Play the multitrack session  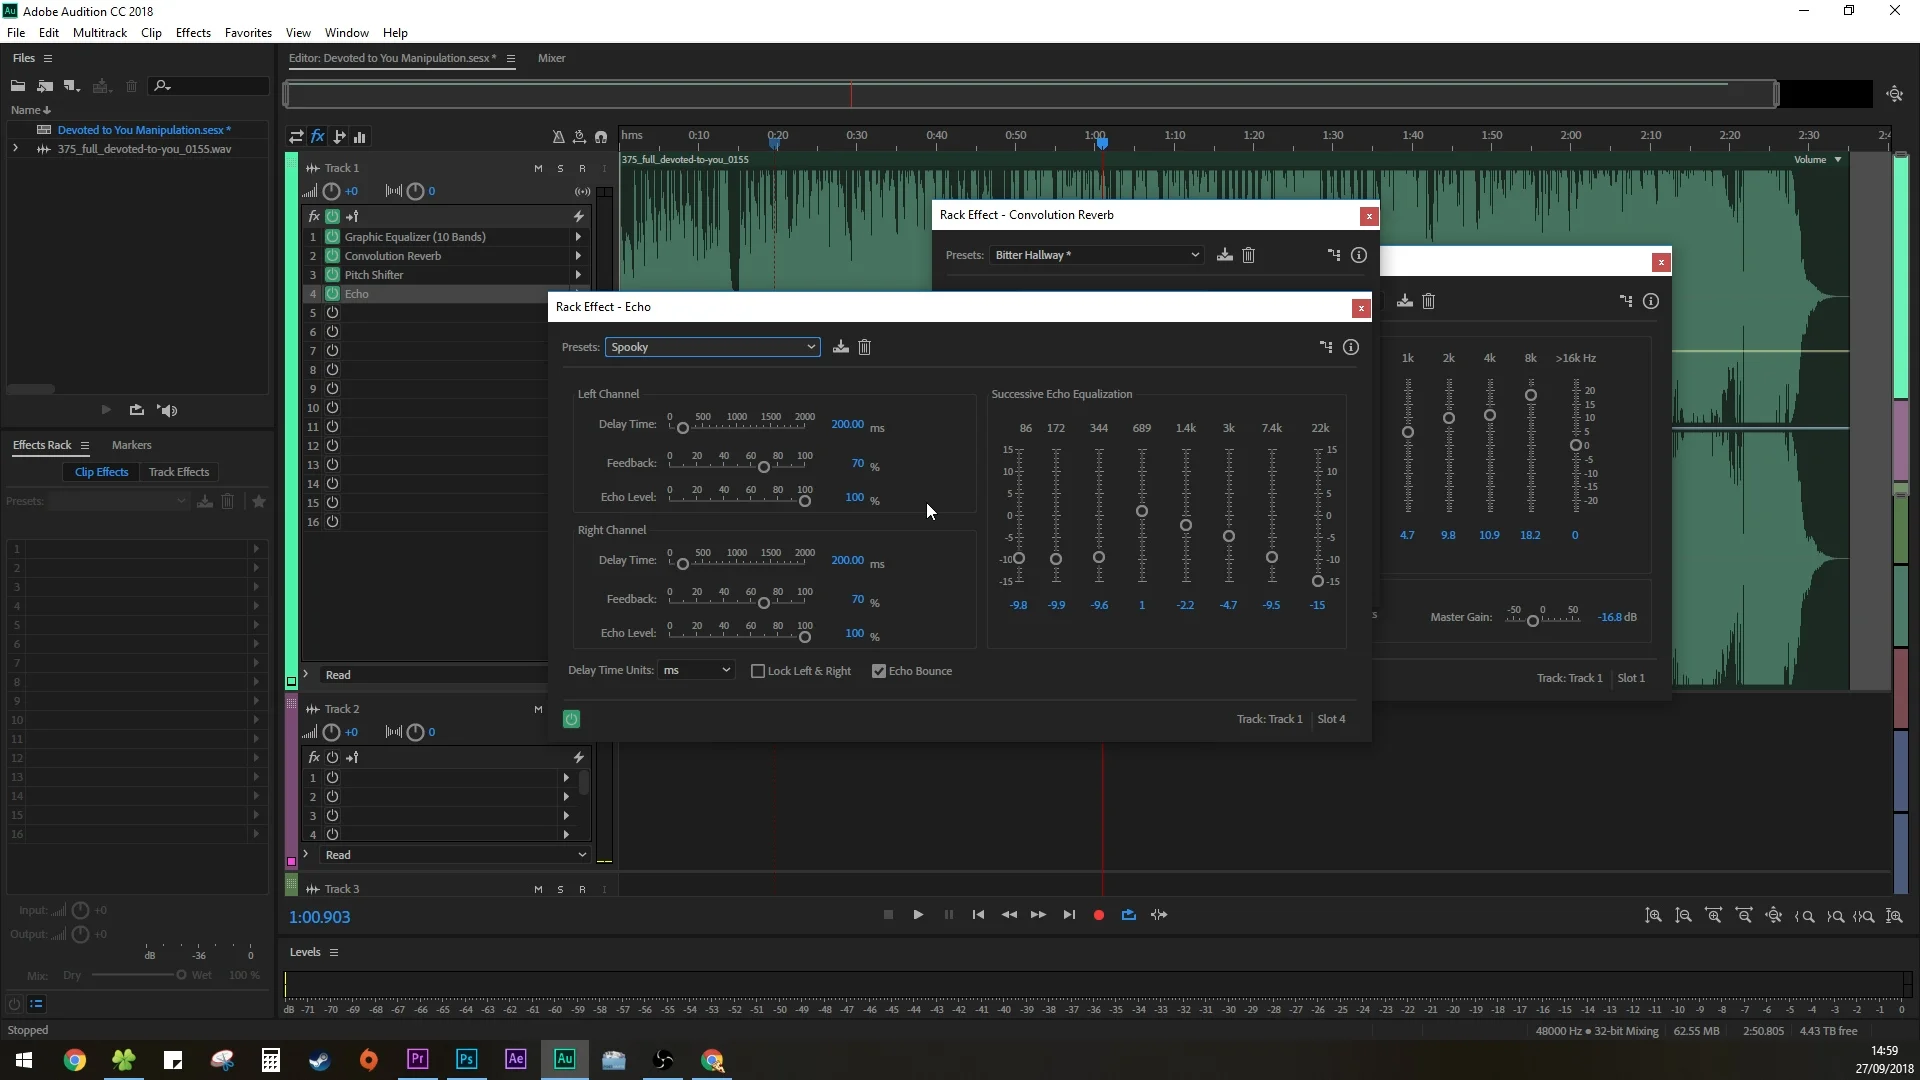(x=918, y=915)
